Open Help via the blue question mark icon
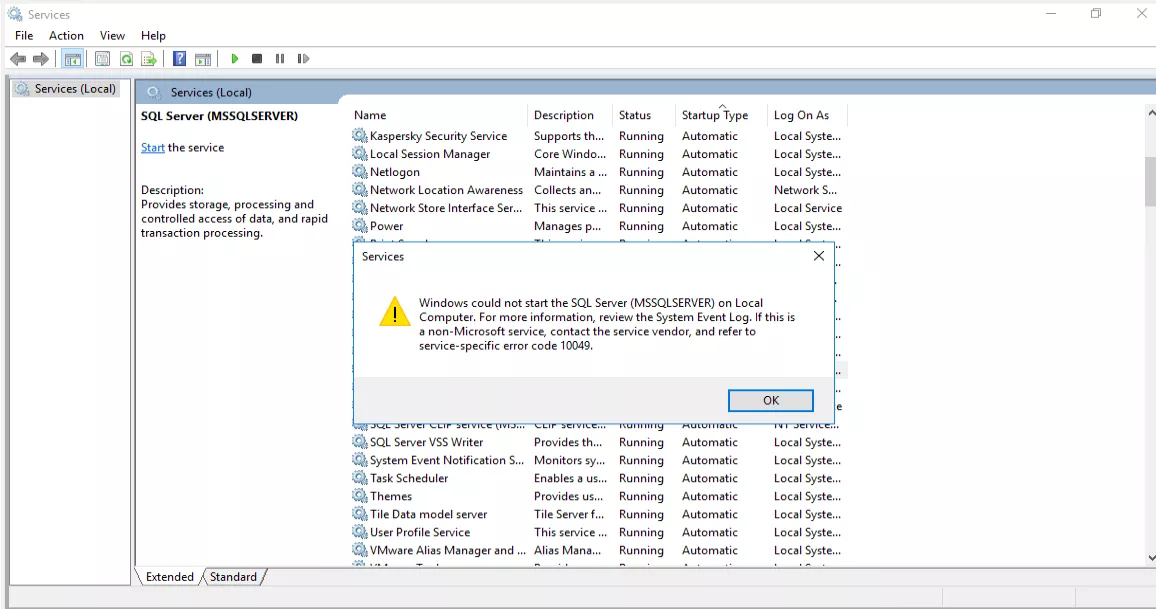The height and width of the screenshot is (609, 1156). pos(179,59)
